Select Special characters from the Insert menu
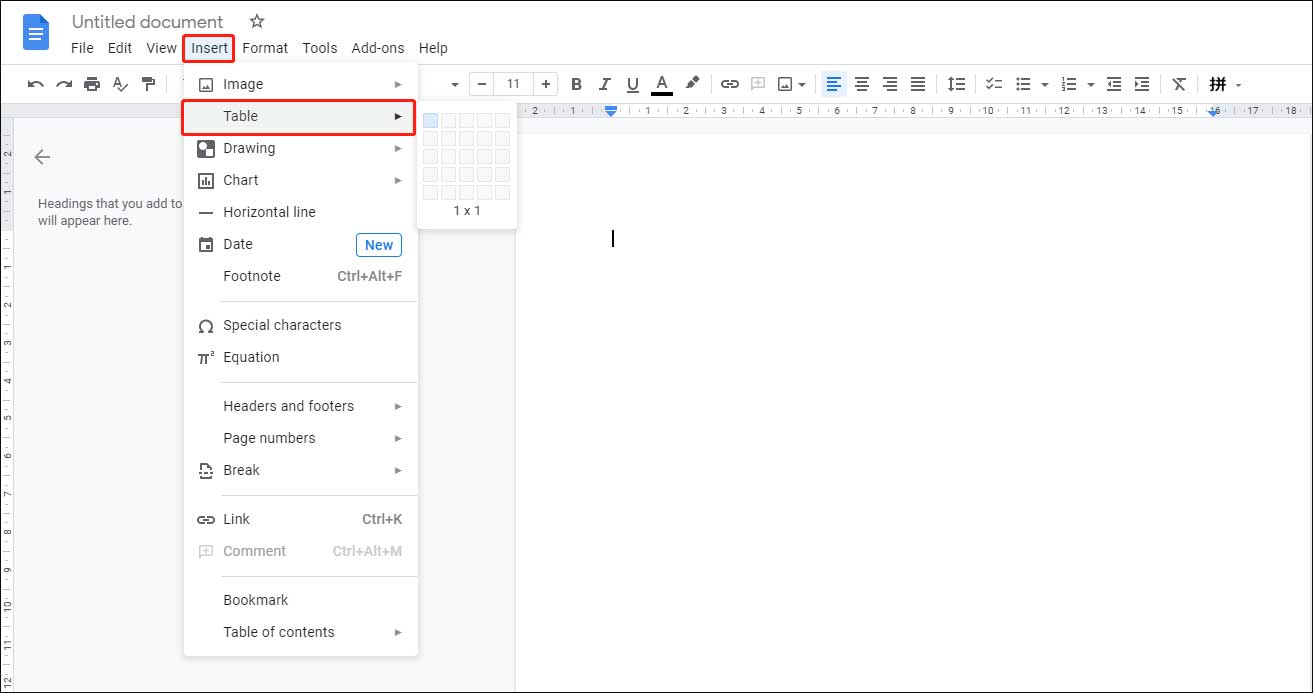Screen dimensions: 1313x693 click(282, 325)
